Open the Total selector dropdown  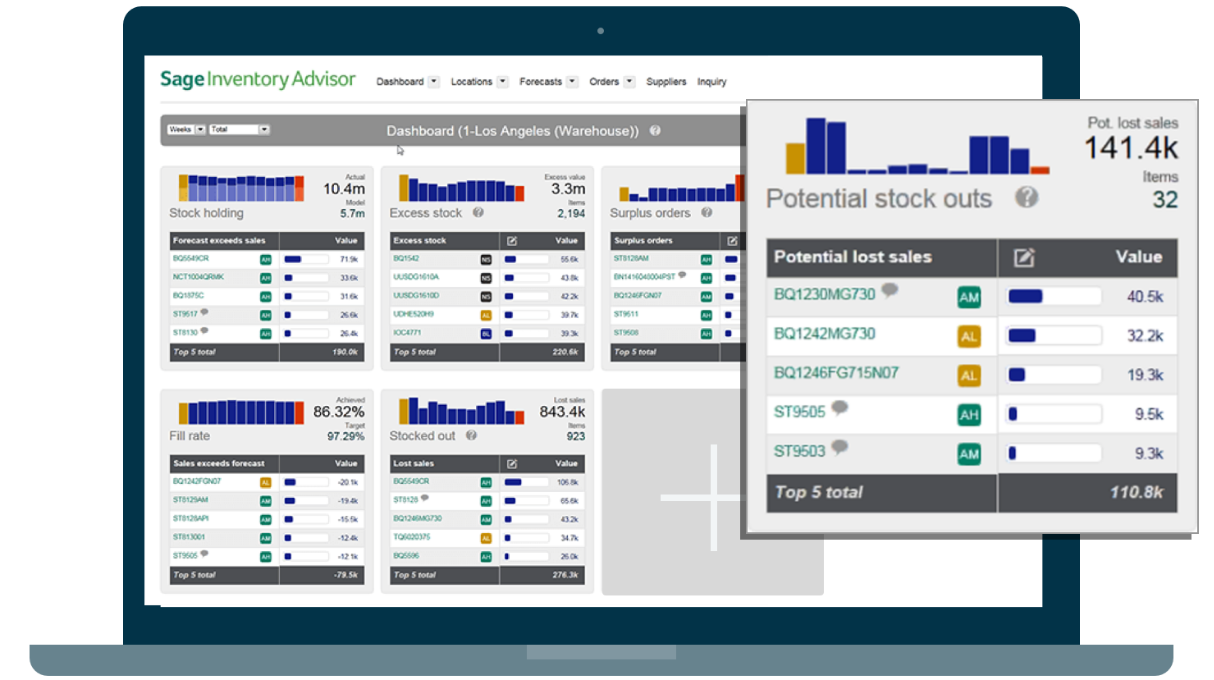point(239,130)
